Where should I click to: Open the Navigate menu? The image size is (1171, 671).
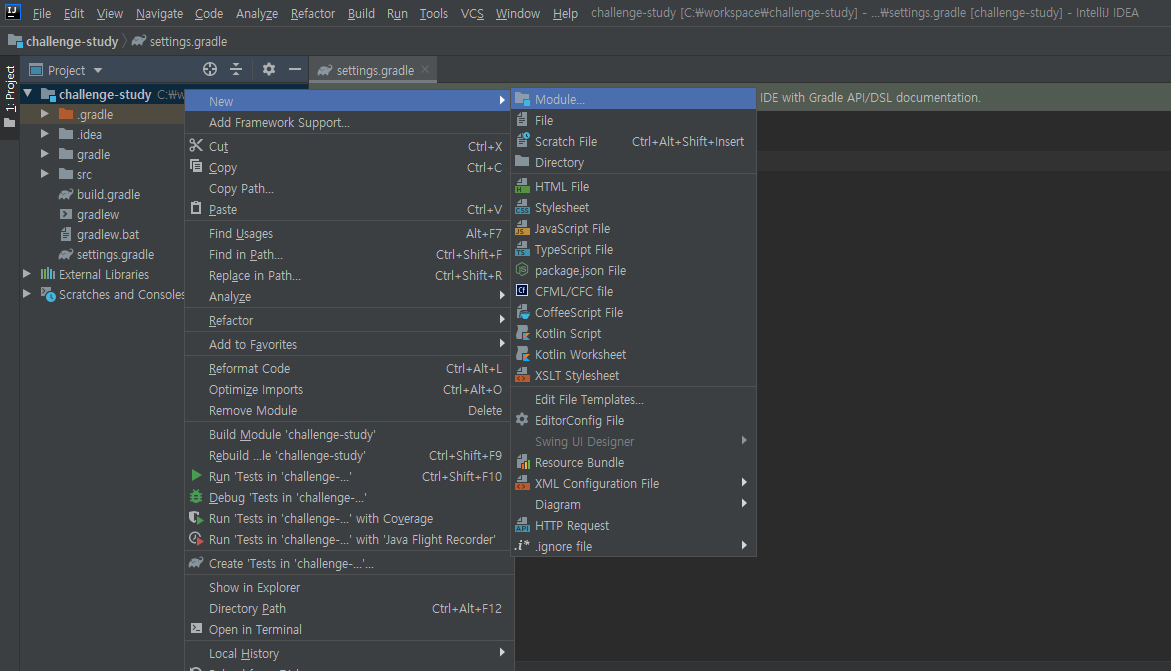point(159,13)
